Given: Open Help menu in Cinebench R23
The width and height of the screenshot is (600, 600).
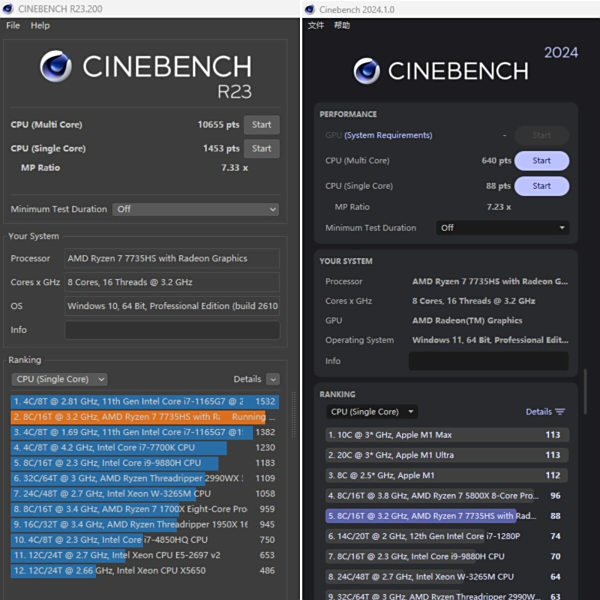Looking at the screenshot, I should click(x=40, y=26).
